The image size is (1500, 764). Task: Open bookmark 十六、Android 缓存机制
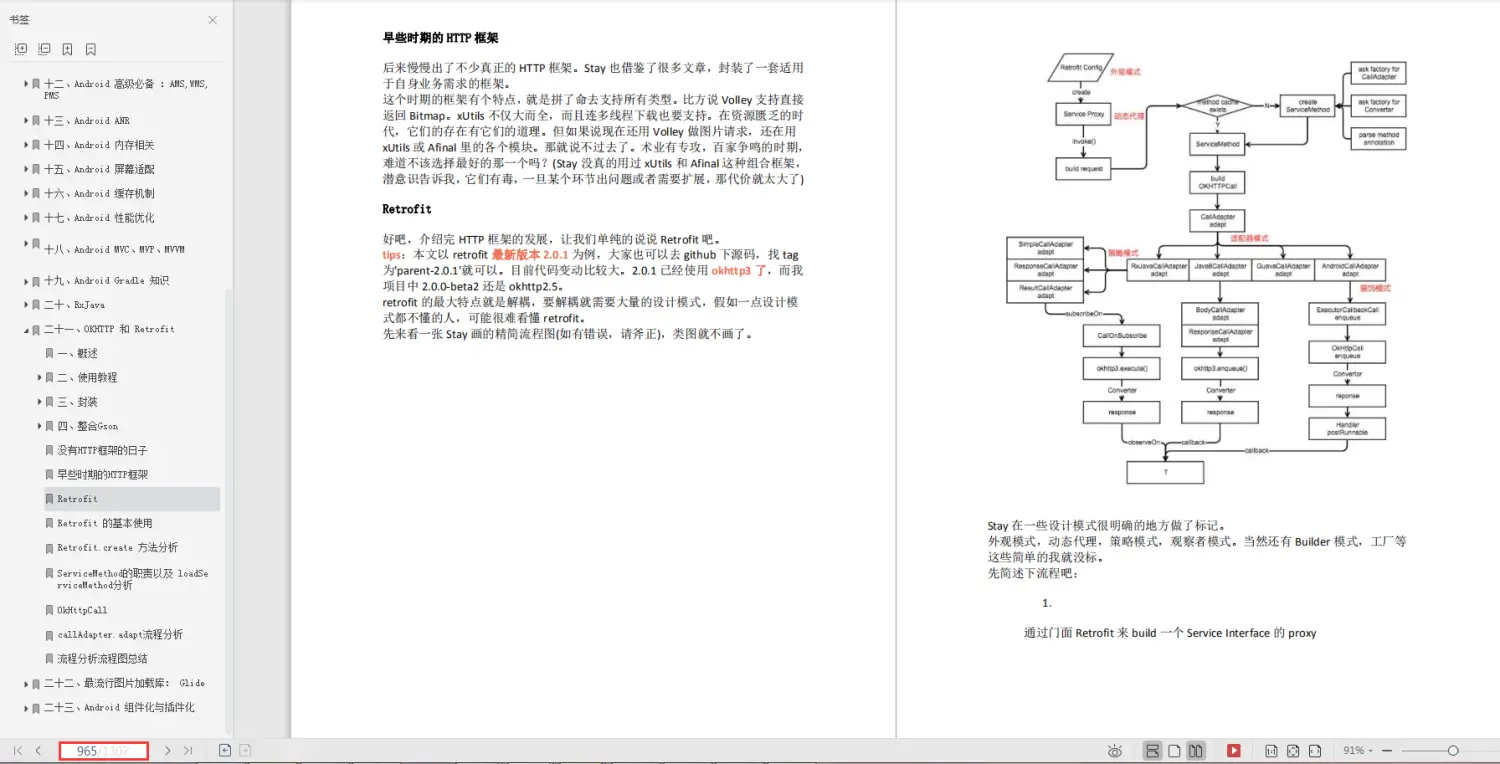point(99,193)
